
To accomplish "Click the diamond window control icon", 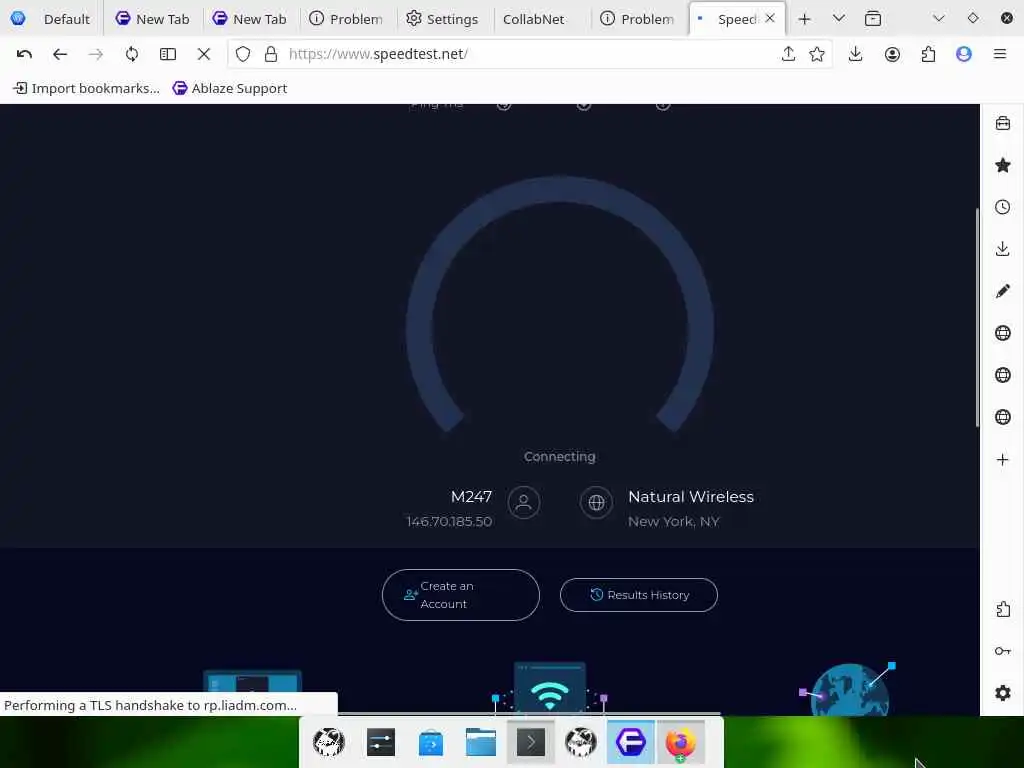I will point(973,18).
